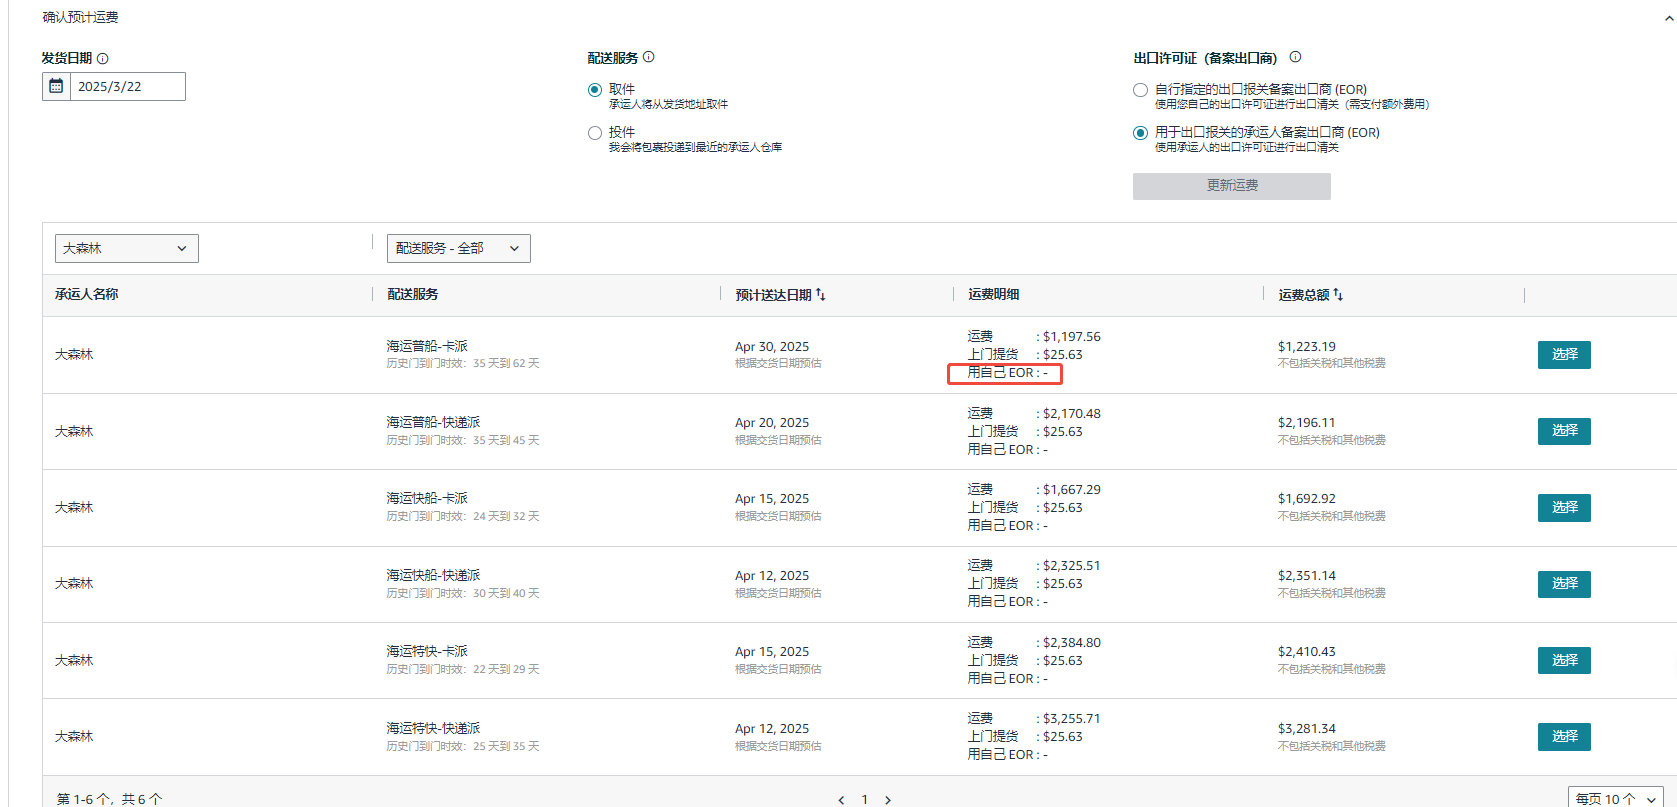Choose 自行指定的出口报关备案出口商 radio option
The image size is (1677, 807).
click(1140, 90)
